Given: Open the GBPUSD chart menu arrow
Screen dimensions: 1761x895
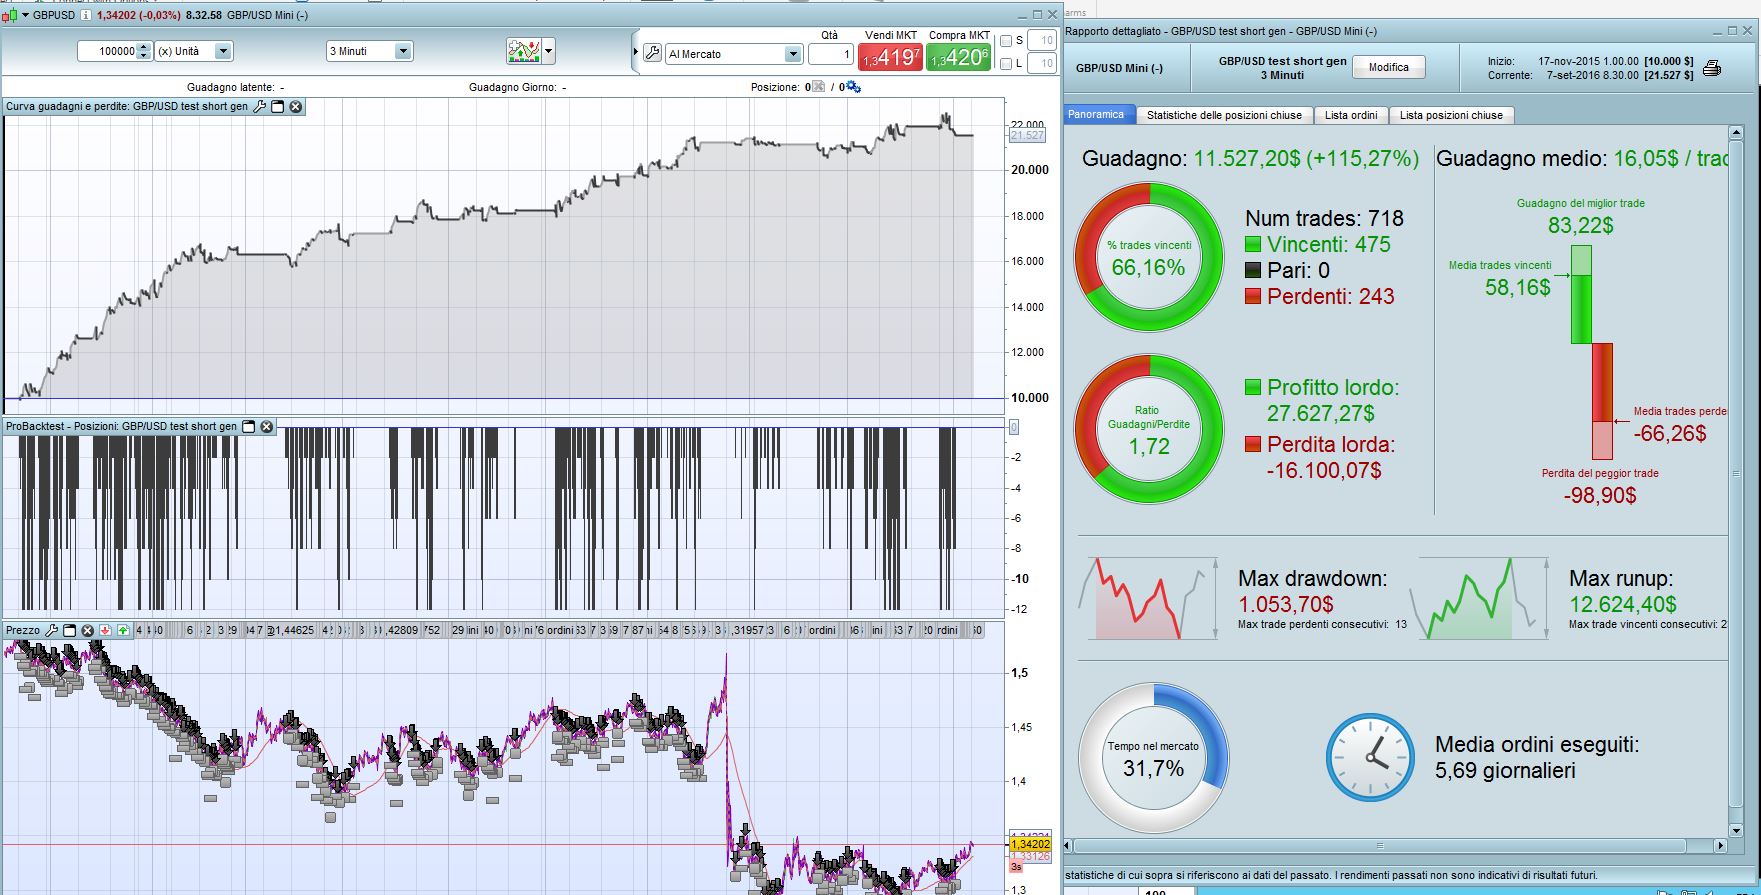Looking at the screenshot, I should pyautogui.click(x=25, y=15).
